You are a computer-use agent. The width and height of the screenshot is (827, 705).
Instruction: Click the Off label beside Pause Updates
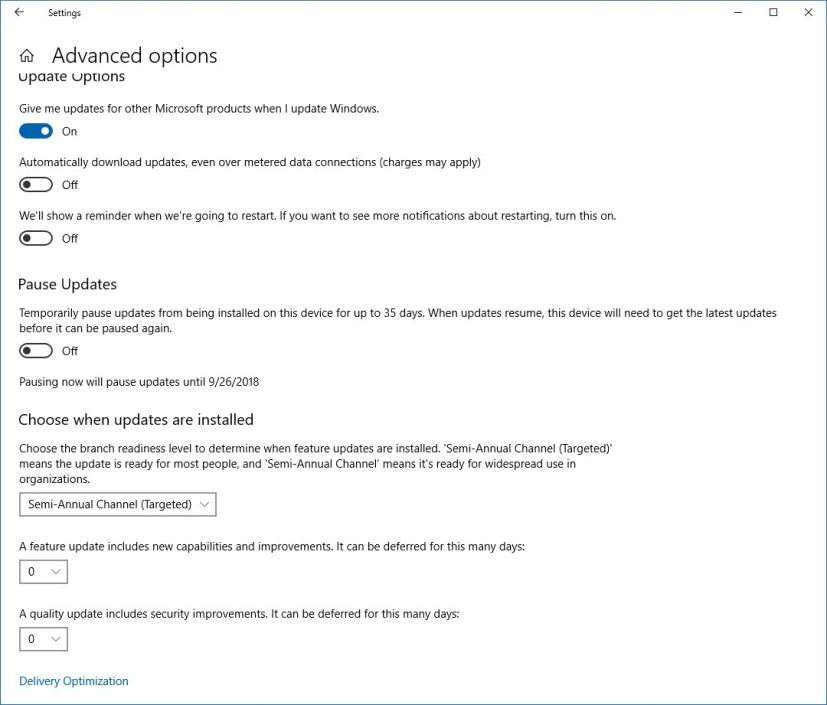(x=70, y=351)
